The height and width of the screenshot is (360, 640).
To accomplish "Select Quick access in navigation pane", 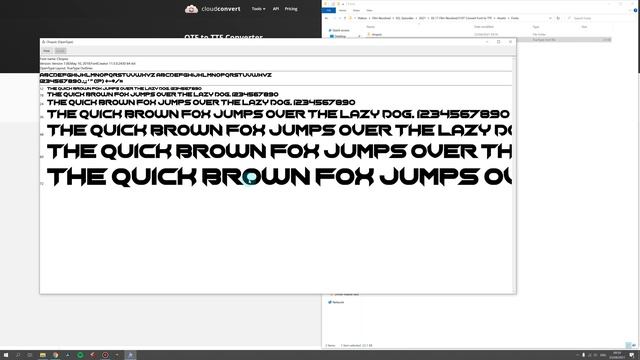I will [339, 30].
